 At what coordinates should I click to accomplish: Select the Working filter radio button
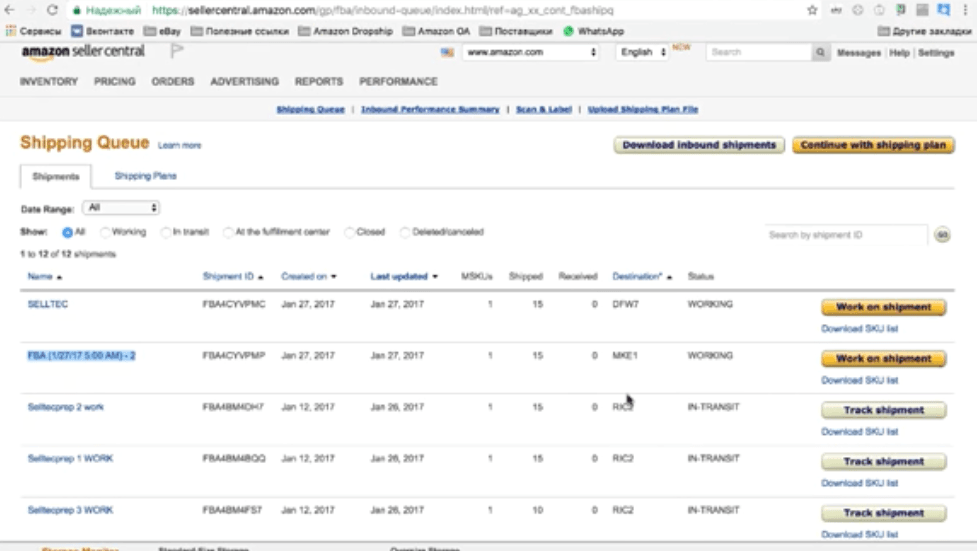(x=105, y=232)
